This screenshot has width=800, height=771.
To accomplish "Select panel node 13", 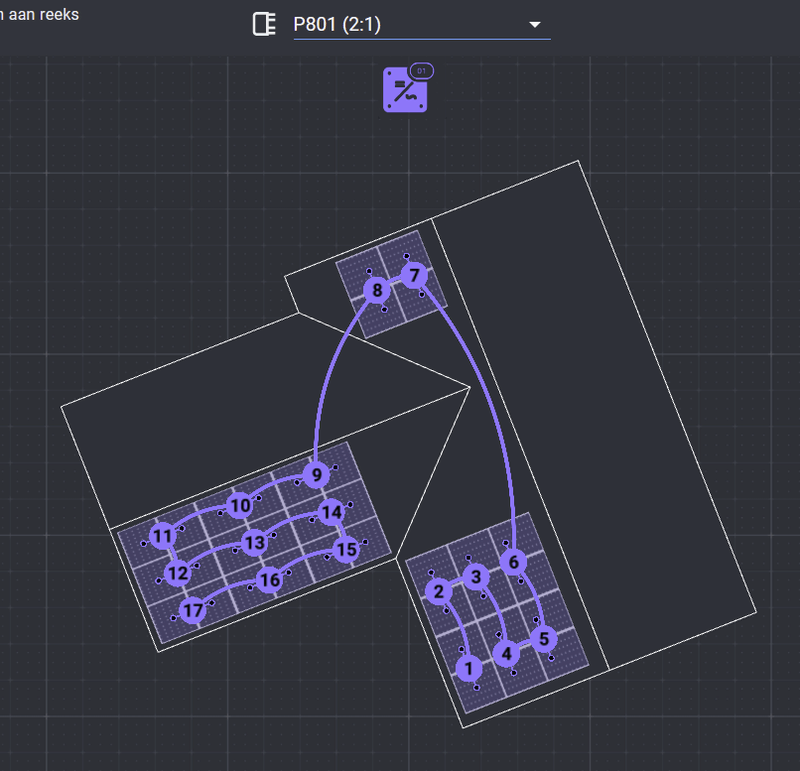I will pyautogui.click(x=255, y=543).
